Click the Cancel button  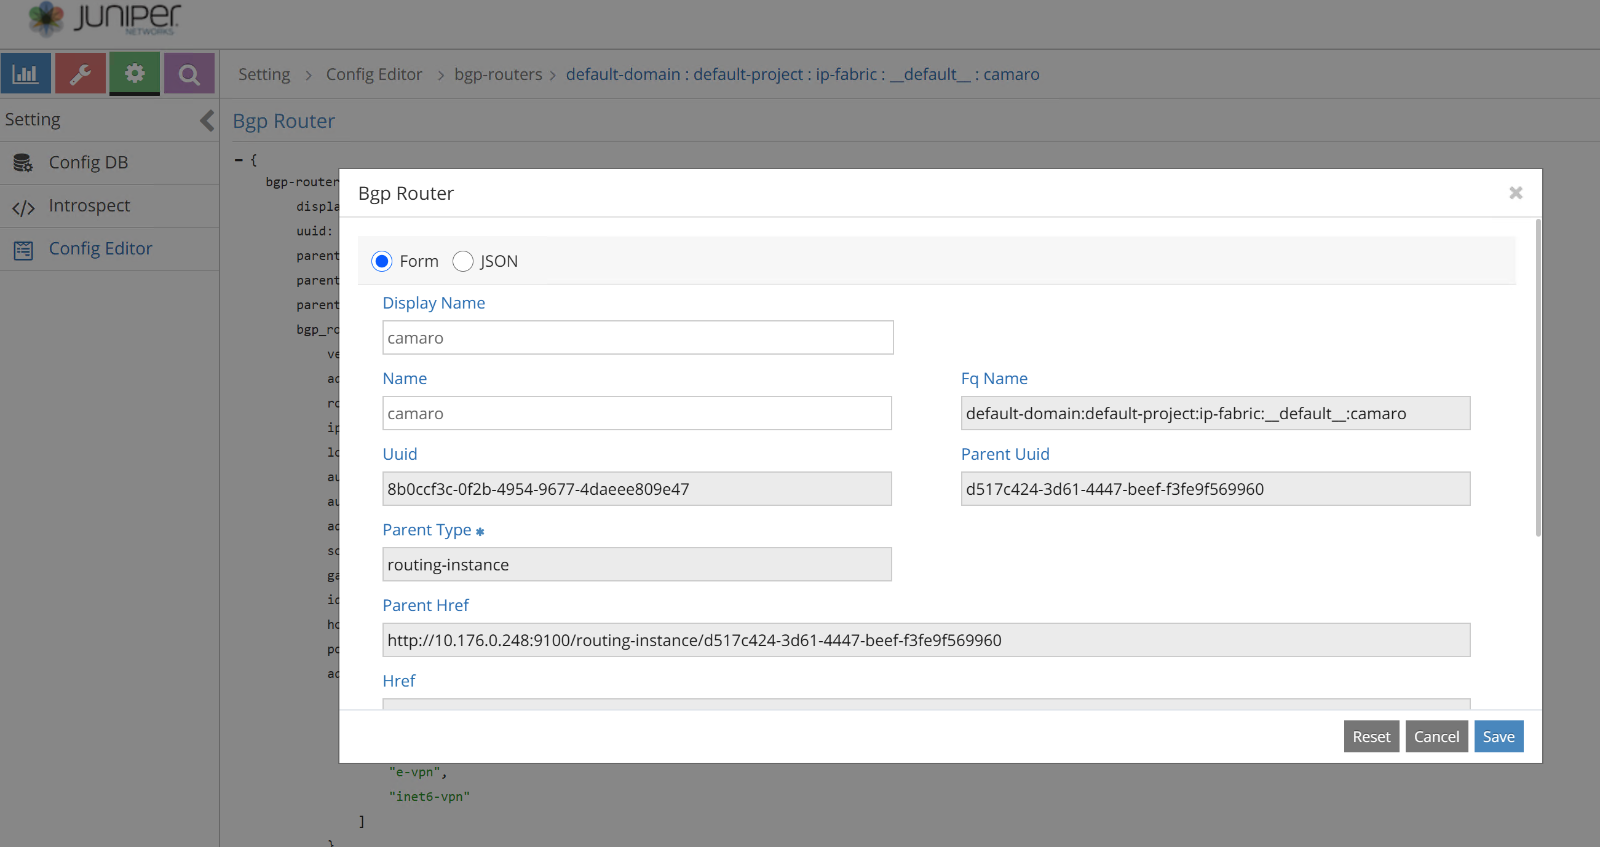(1436, 737)
